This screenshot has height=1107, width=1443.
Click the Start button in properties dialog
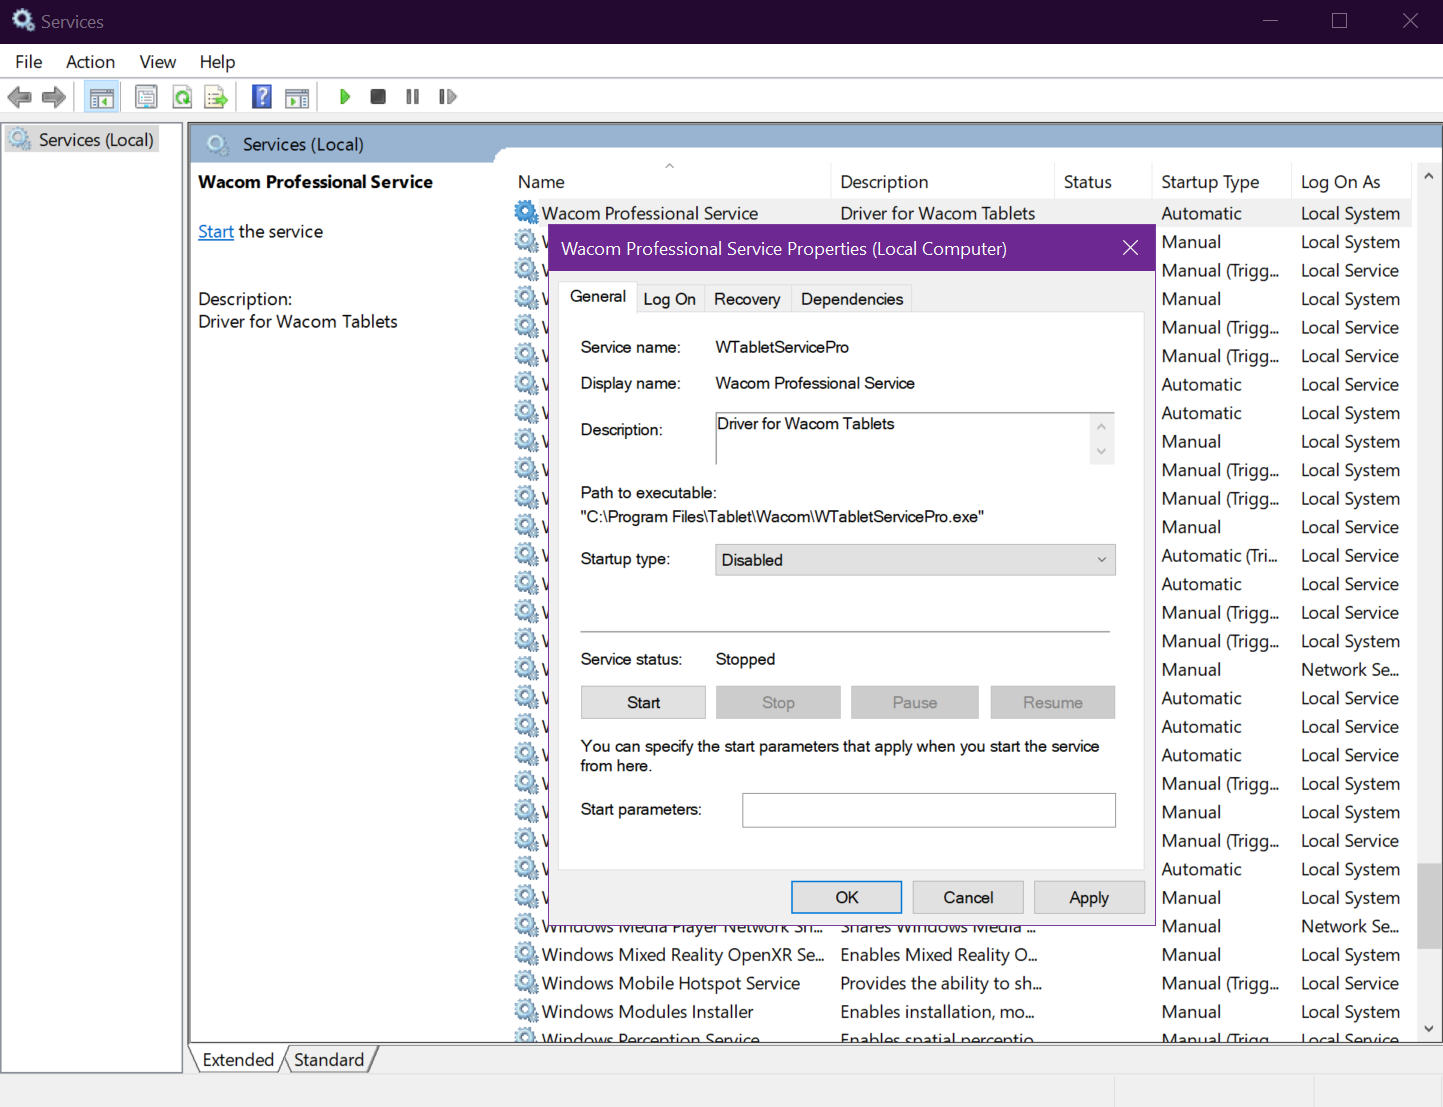click(x=643, y=703)
